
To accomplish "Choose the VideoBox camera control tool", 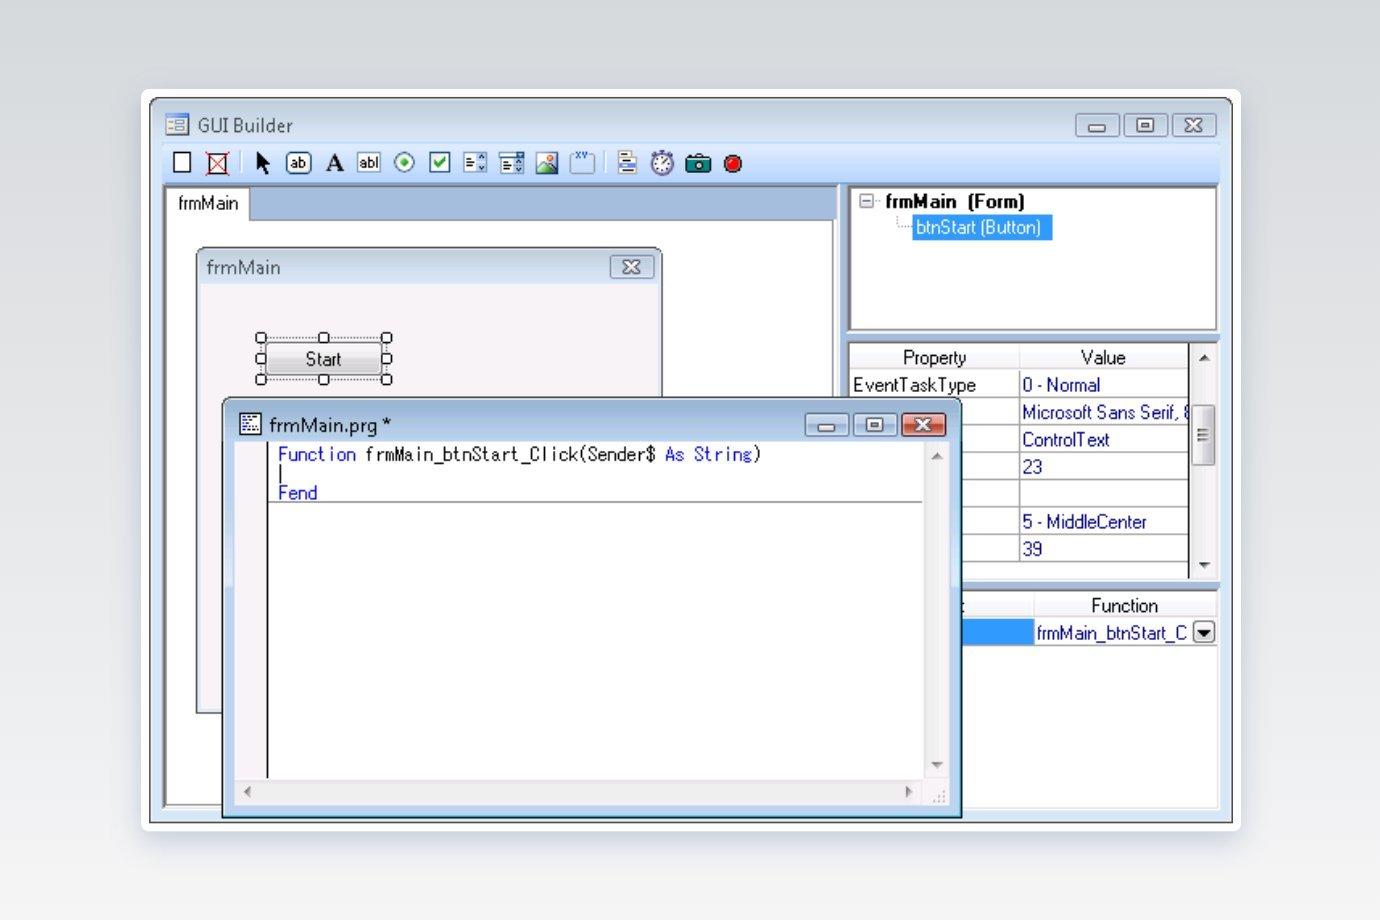I will tap(698, 163).
